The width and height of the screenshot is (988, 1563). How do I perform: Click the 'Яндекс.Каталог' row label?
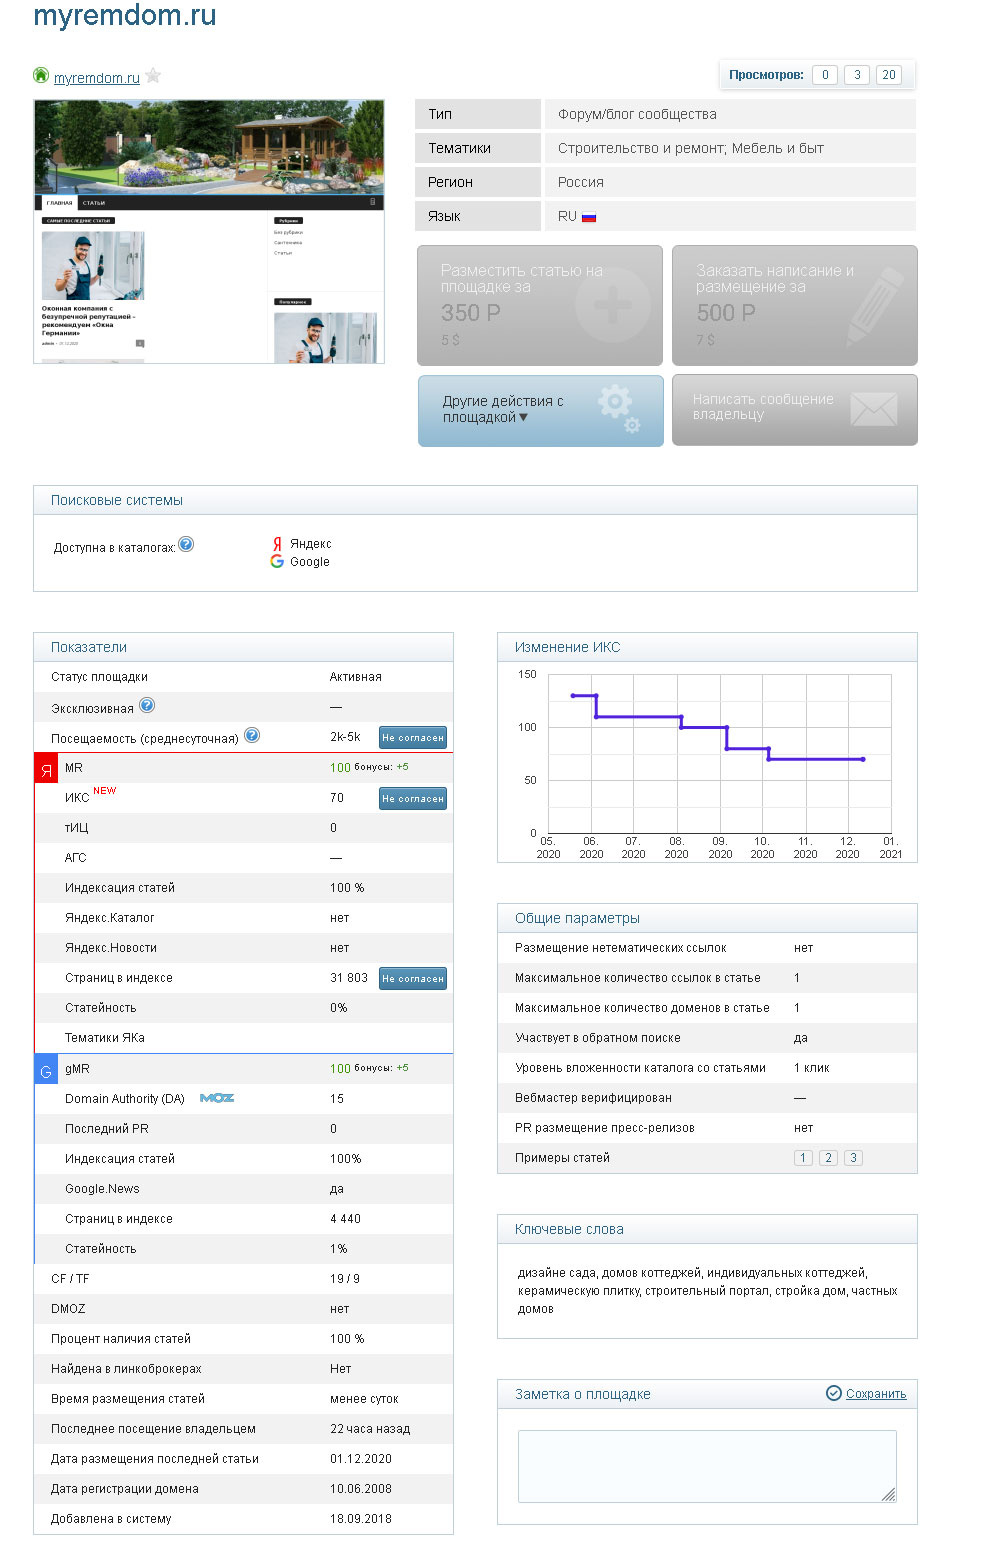[110, 918]
